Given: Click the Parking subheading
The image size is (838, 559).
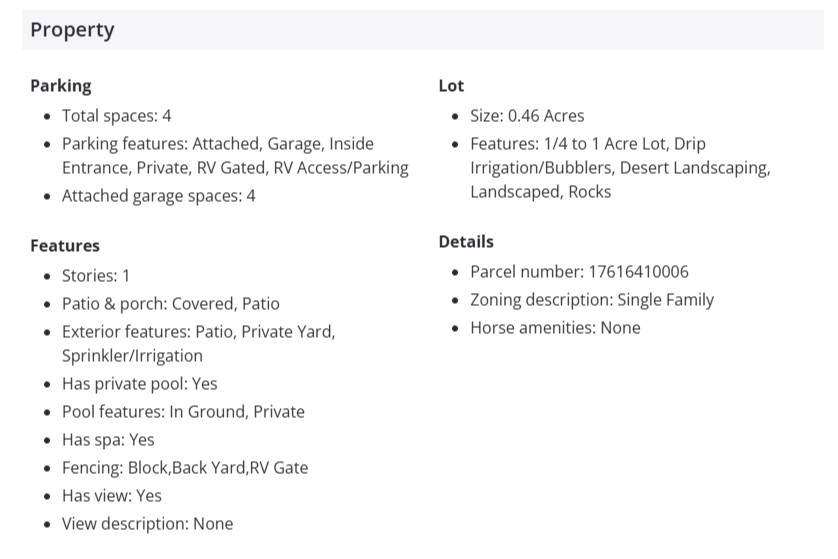Looking at the screenshot, I should (60, 86).
